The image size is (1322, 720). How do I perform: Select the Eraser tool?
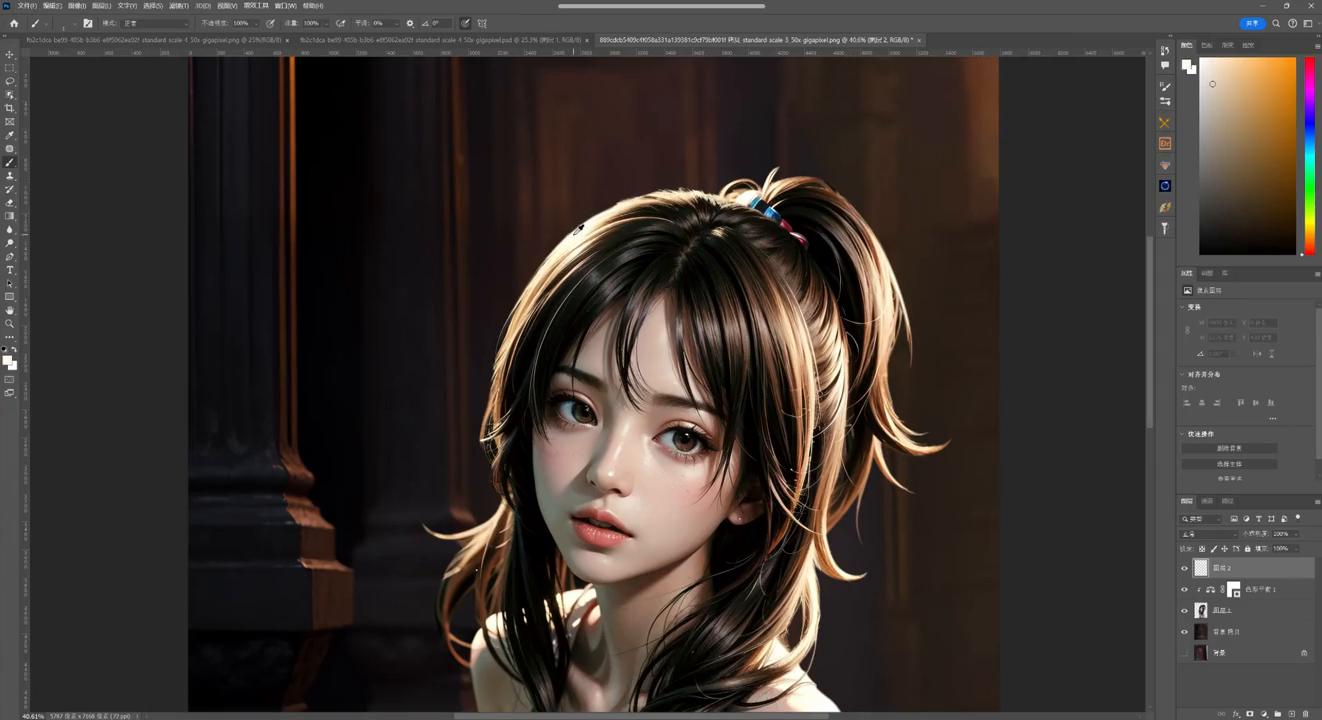(x=10, y=203)
